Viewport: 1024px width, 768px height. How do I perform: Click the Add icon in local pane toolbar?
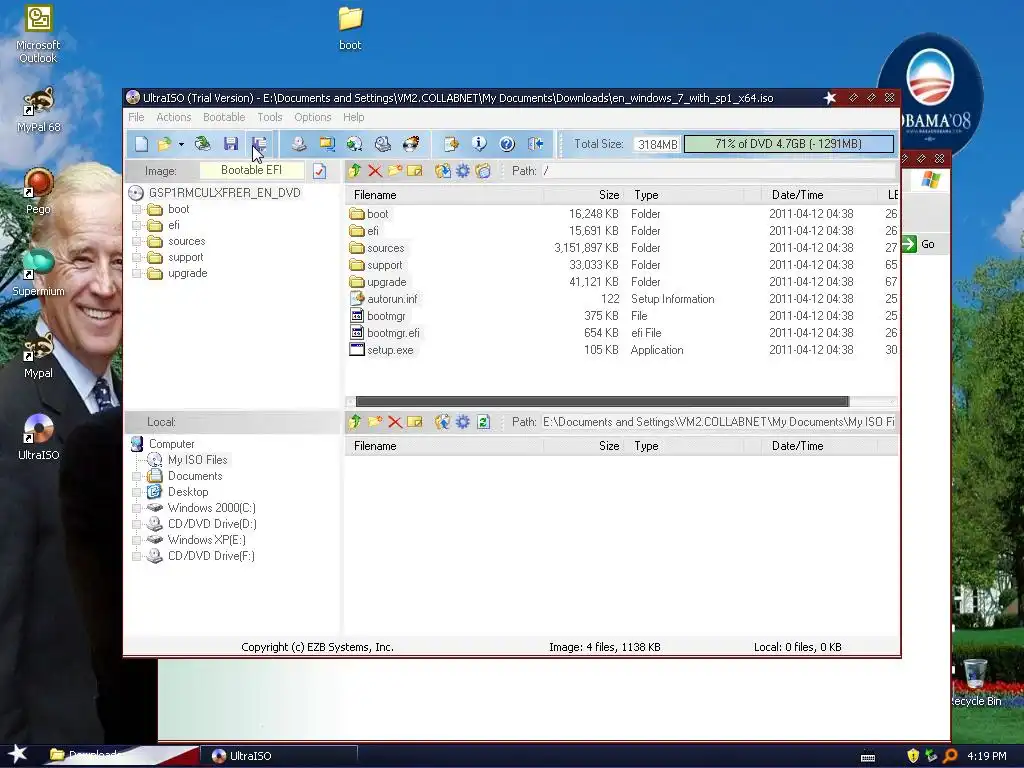(x=443, y=422)
